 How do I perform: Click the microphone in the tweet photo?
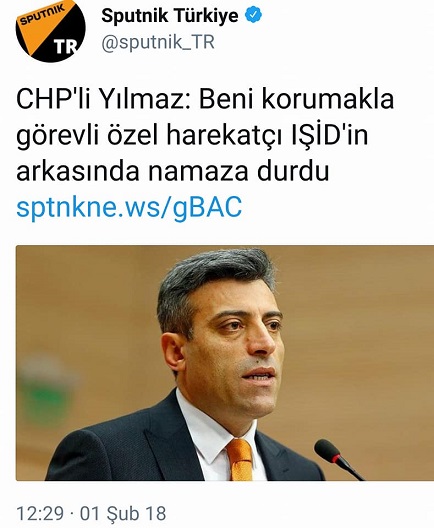pyautogui.click(x=337, y=459)
